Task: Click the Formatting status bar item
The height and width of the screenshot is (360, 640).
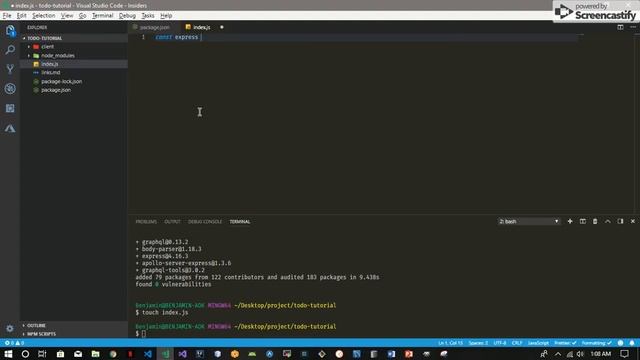Action: (x=596, y=343)
